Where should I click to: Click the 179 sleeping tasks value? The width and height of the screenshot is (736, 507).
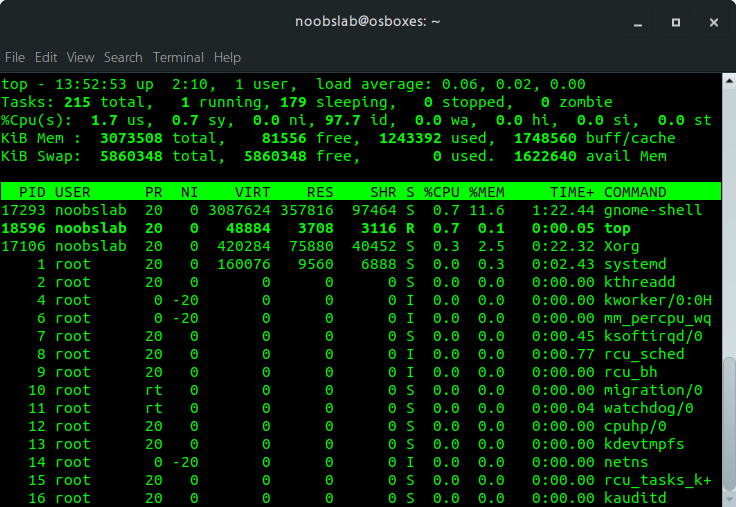click(x=293, y=102)
